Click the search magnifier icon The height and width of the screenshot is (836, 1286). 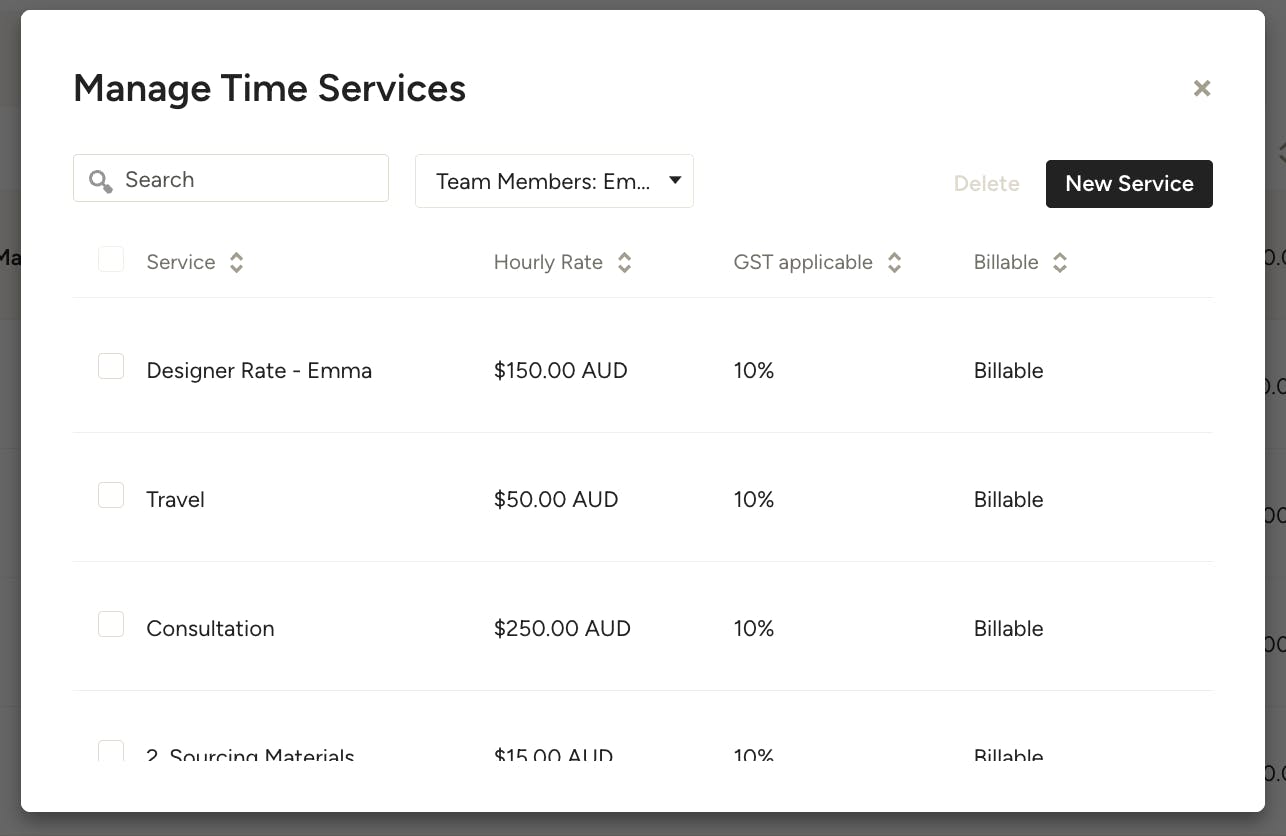(x=100, y=181)
